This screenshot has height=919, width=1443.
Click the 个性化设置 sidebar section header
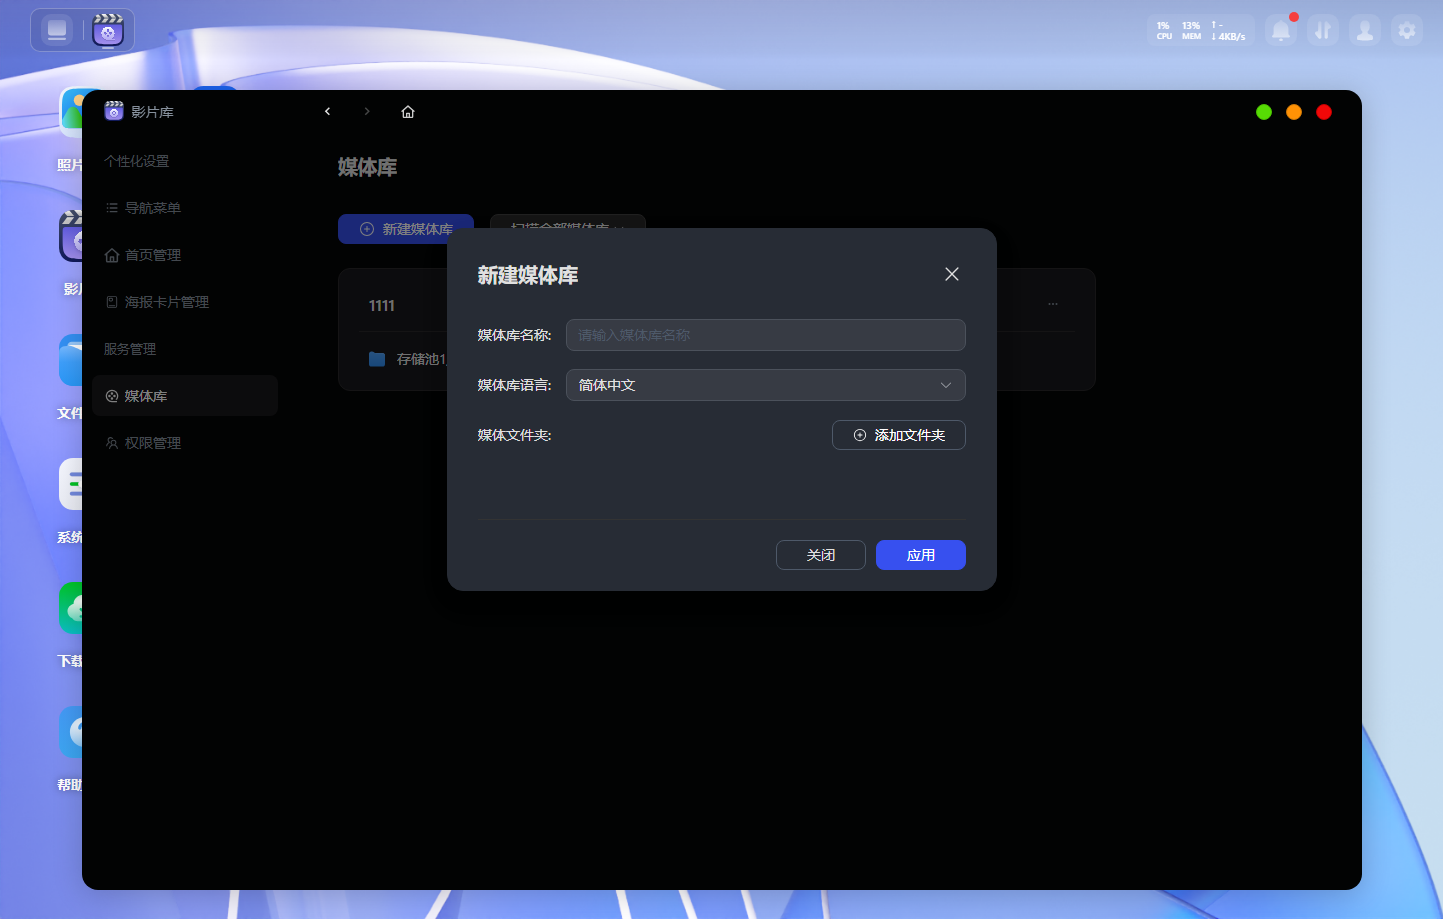[x=137, y=161]
